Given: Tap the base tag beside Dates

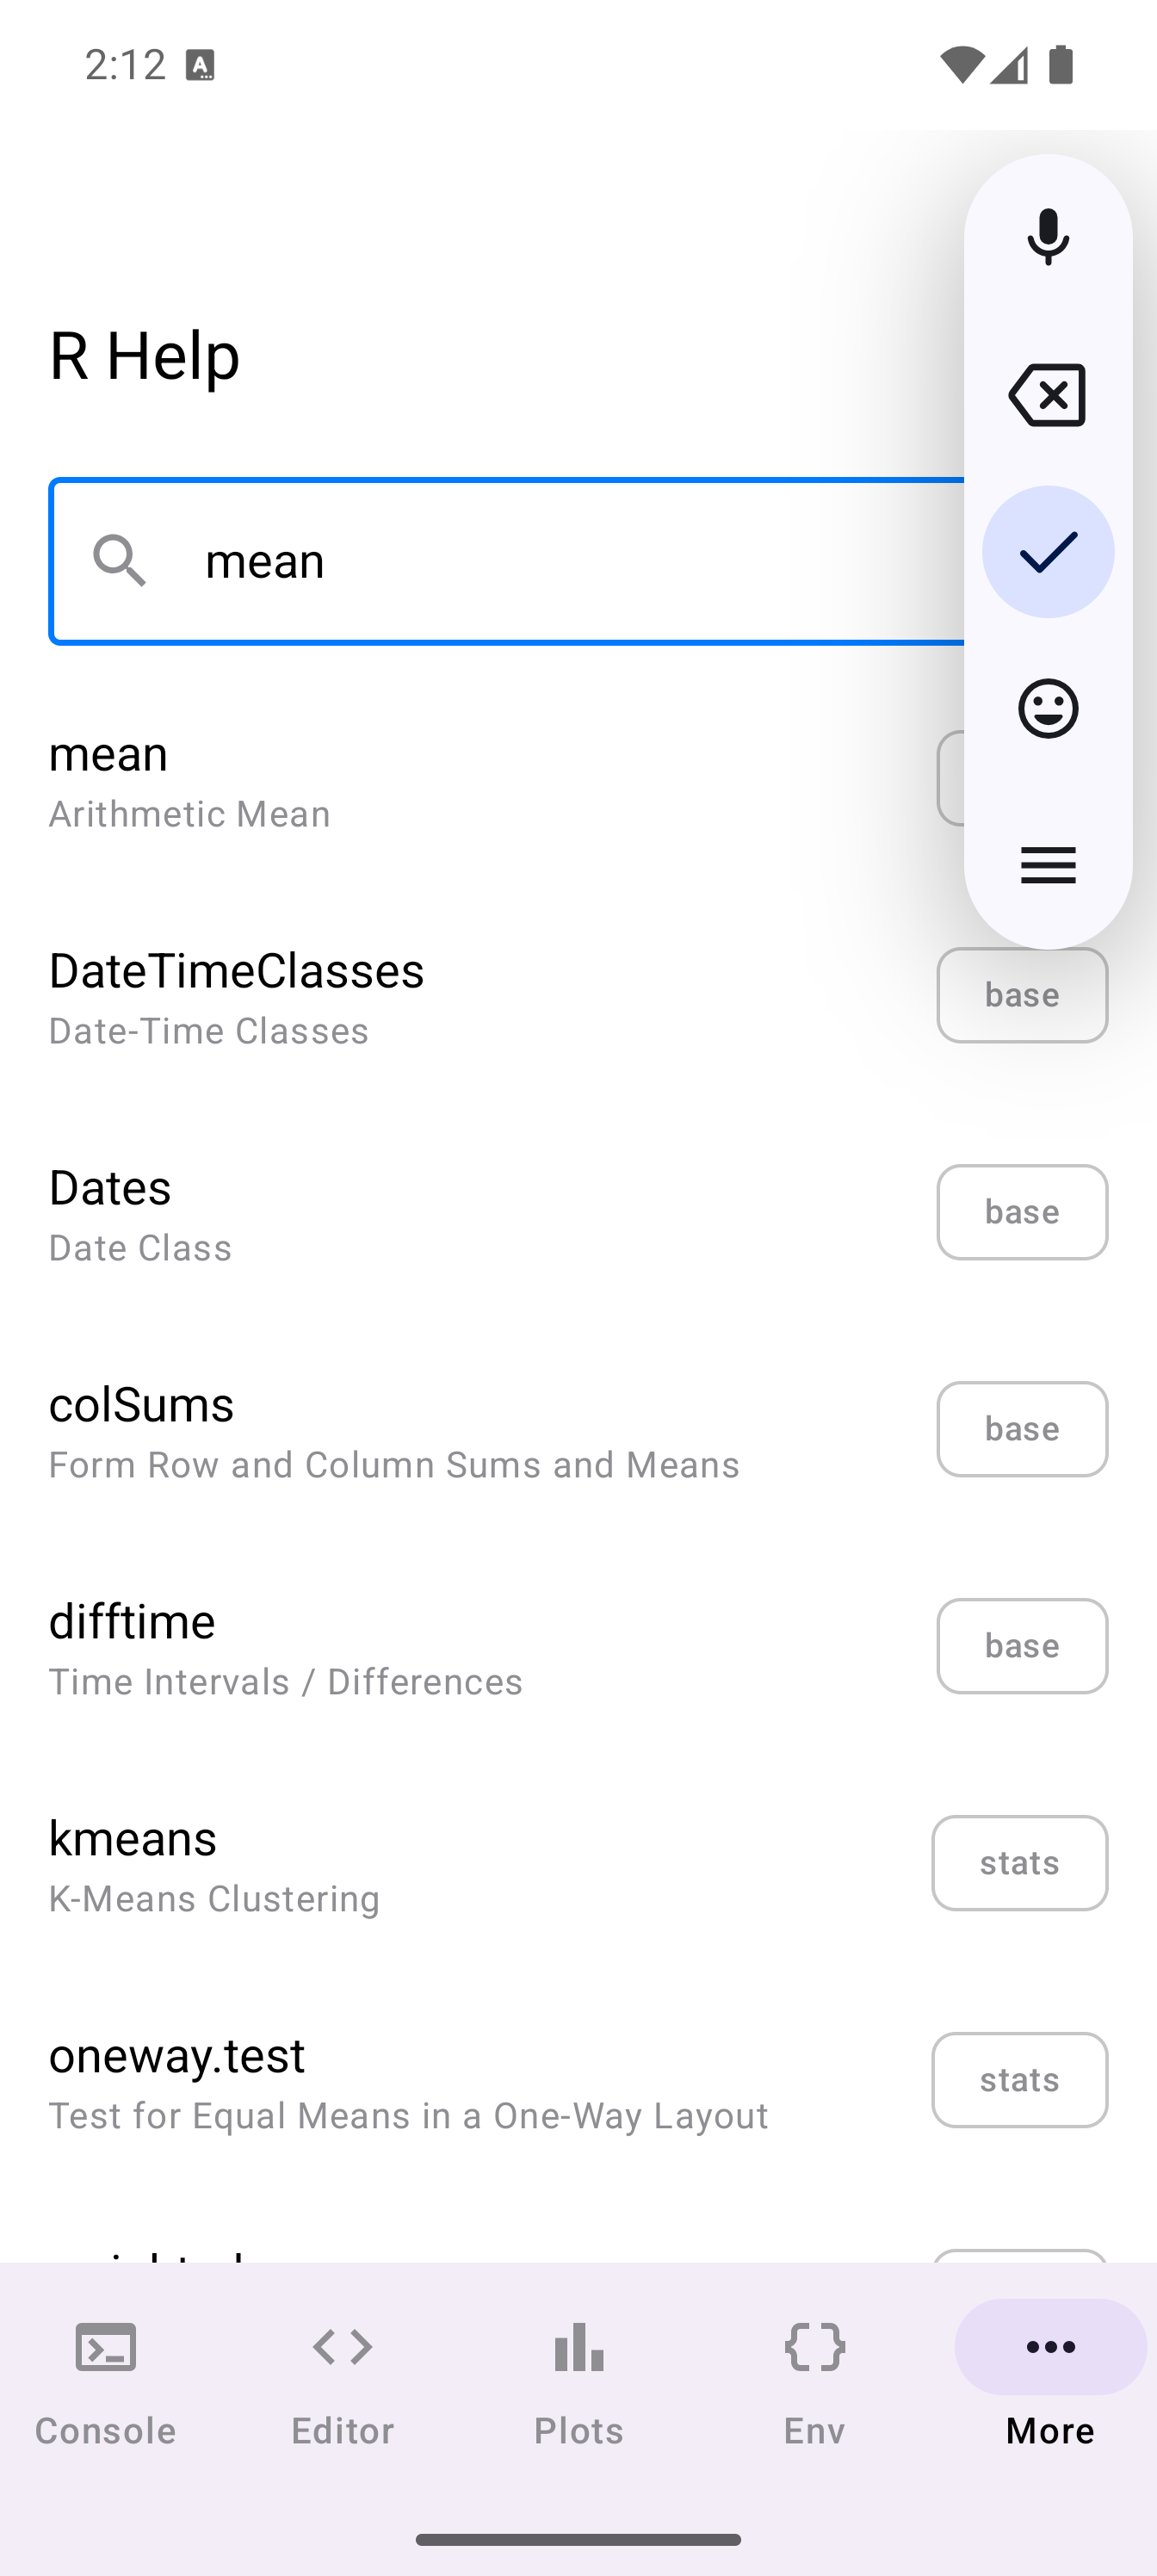Looking at the screenshot, I should (1021, 1212).
